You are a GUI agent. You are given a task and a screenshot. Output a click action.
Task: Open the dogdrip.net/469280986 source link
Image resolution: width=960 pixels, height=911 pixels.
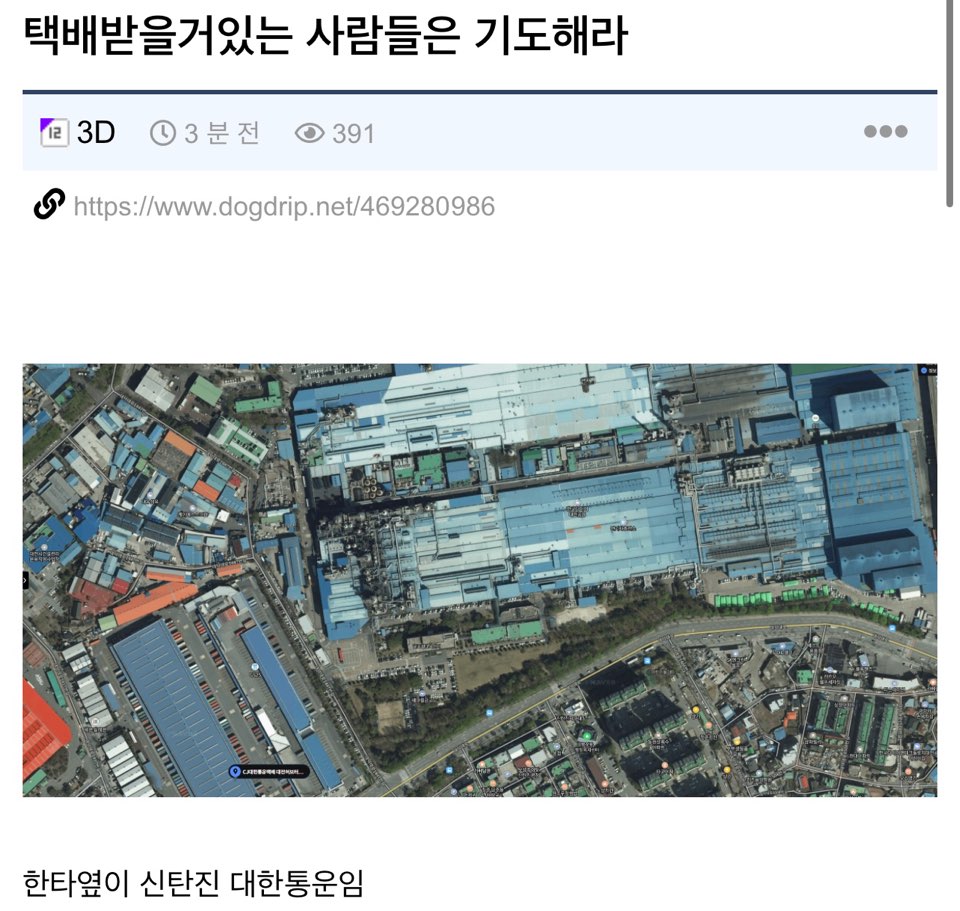pyautogui.click(x=284, y=206)
